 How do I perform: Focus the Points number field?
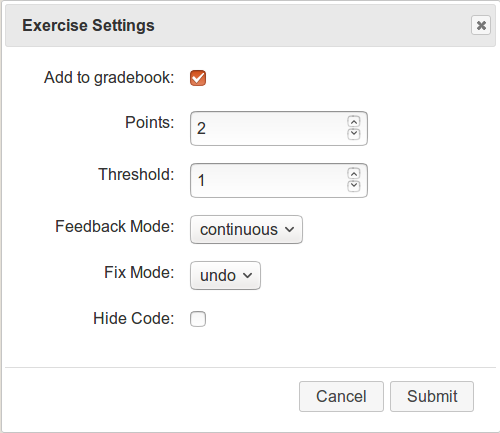(279, 128)
